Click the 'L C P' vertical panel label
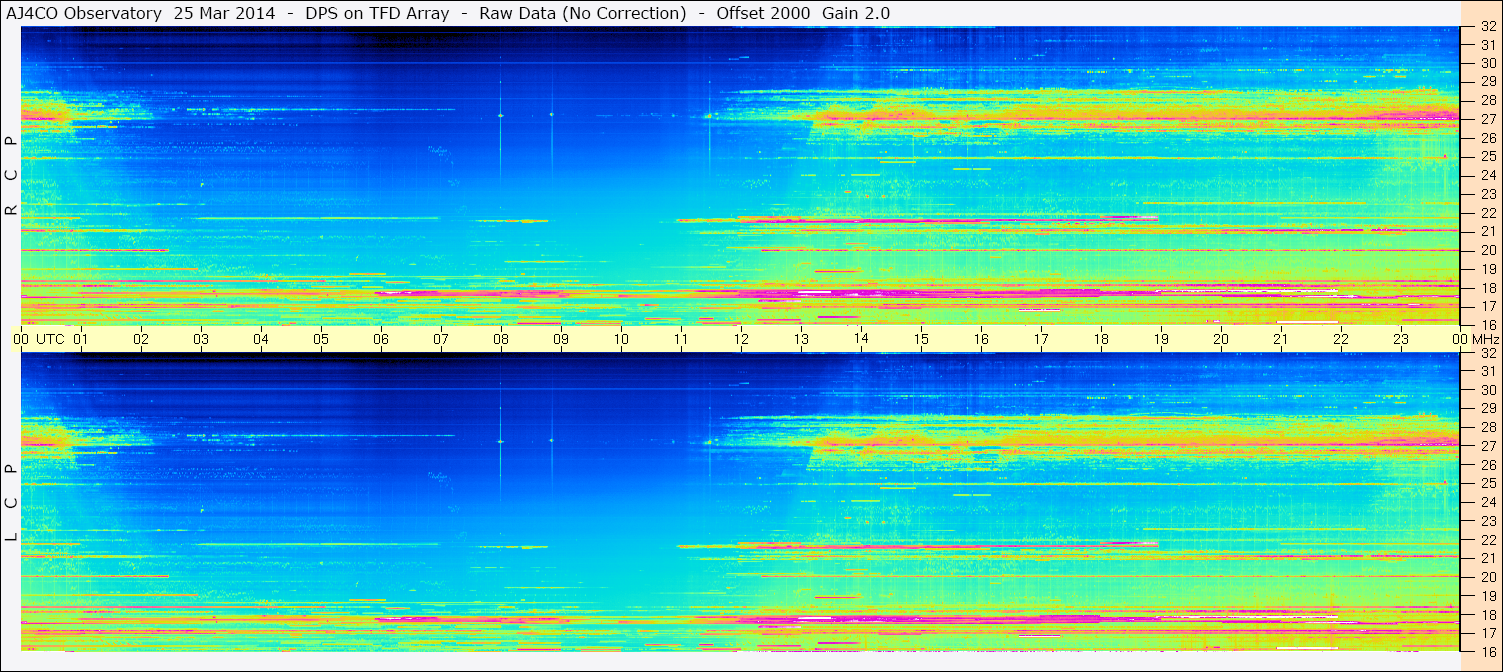 (11, 503)
